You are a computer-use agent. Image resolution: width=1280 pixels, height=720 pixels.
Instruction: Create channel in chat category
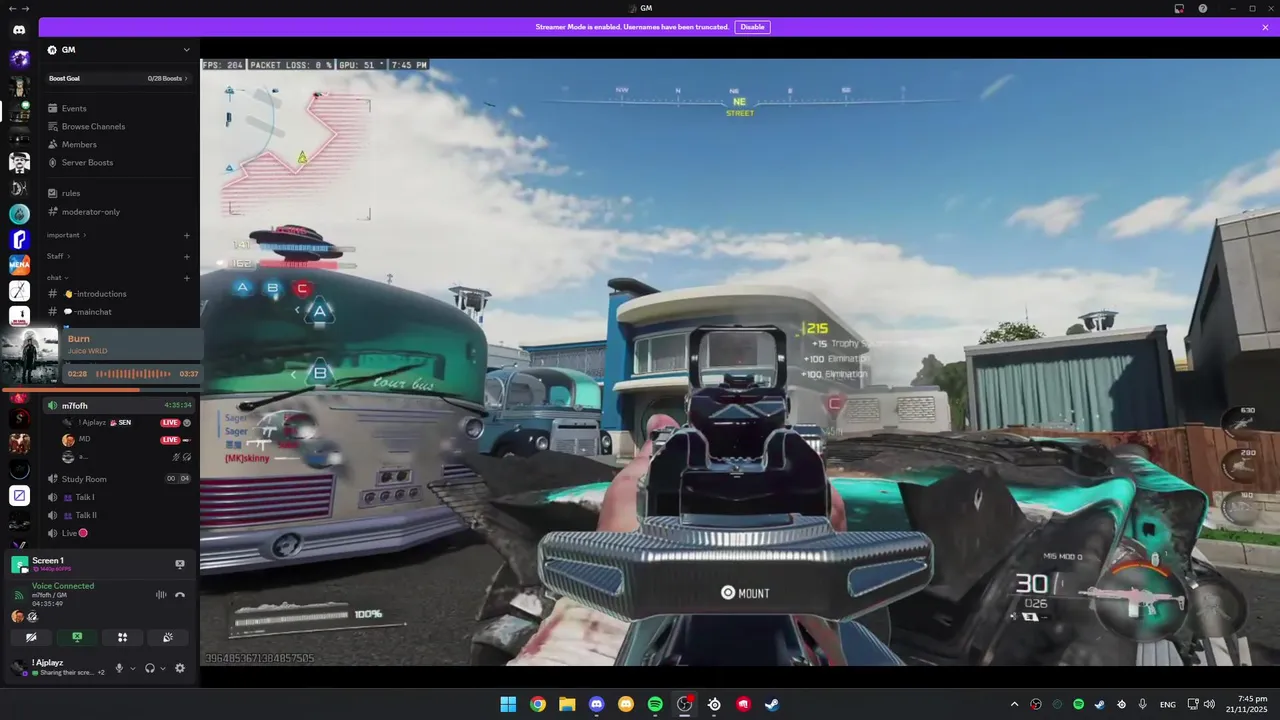[x=187, y=277]
